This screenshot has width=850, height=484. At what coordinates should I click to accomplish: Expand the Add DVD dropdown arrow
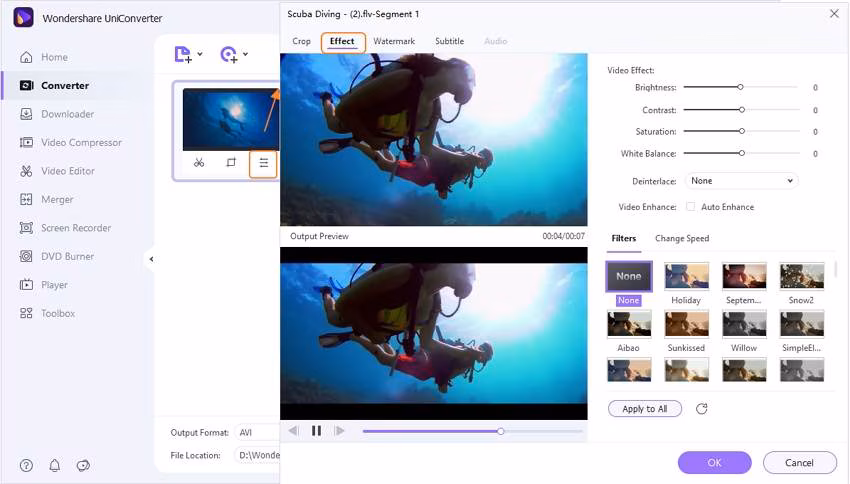(x=246, y=54)
